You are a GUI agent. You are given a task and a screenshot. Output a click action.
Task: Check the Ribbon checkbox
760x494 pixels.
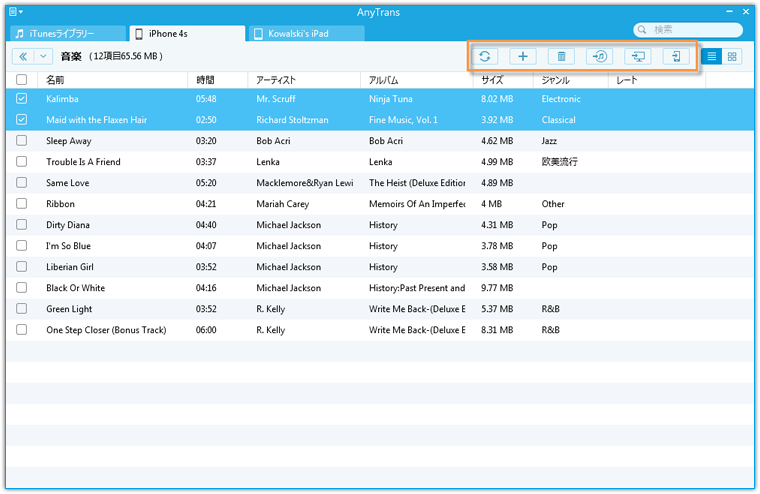click(21, 204)
